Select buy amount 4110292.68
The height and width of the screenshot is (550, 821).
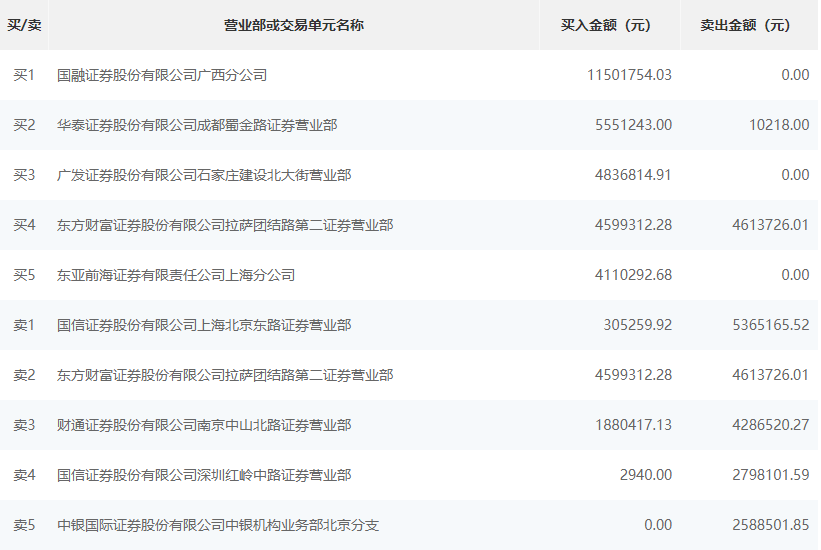point(634,275)
